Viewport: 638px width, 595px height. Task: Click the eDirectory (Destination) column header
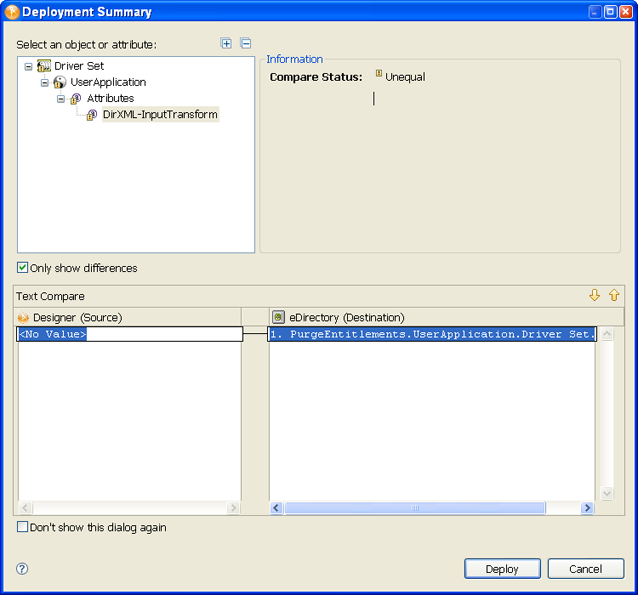(x=446, y=317)
